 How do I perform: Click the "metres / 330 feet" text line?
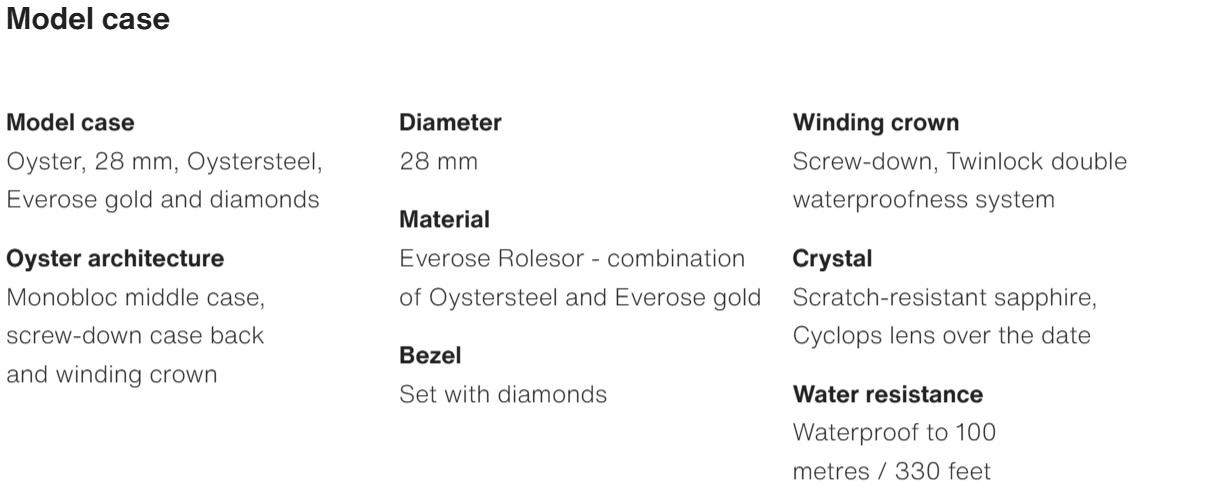point(892,470)
